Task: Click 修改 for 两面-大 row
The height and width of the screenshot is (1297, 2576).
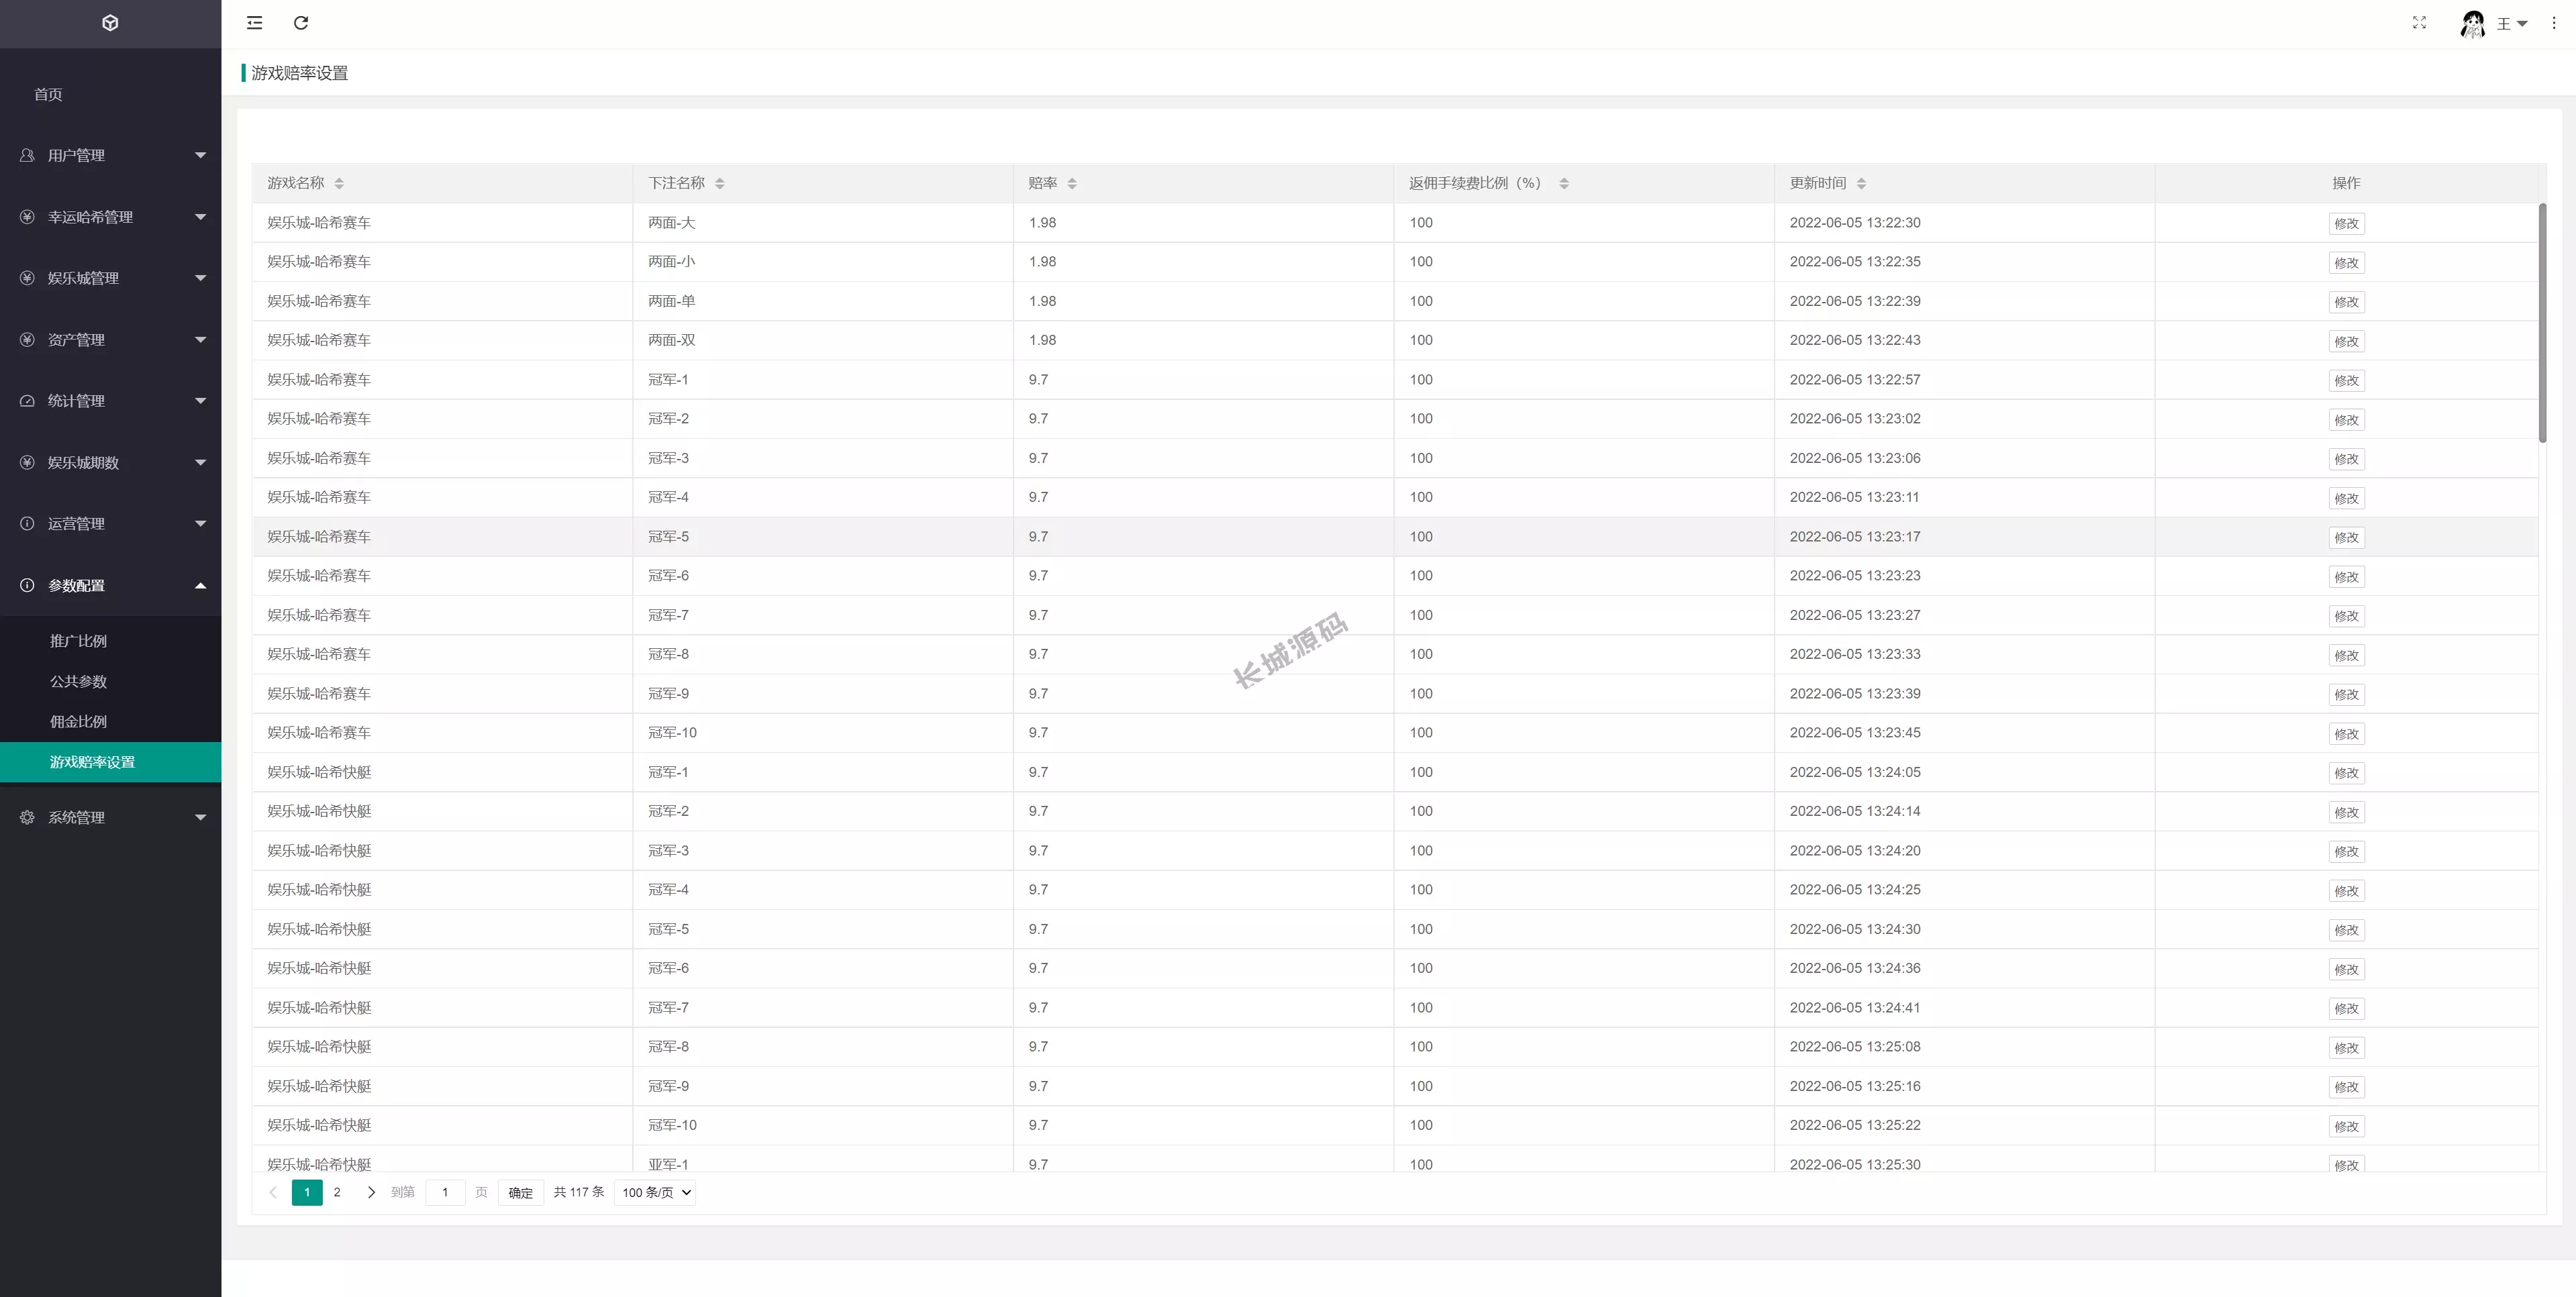Action: [x=2346, y=224]
